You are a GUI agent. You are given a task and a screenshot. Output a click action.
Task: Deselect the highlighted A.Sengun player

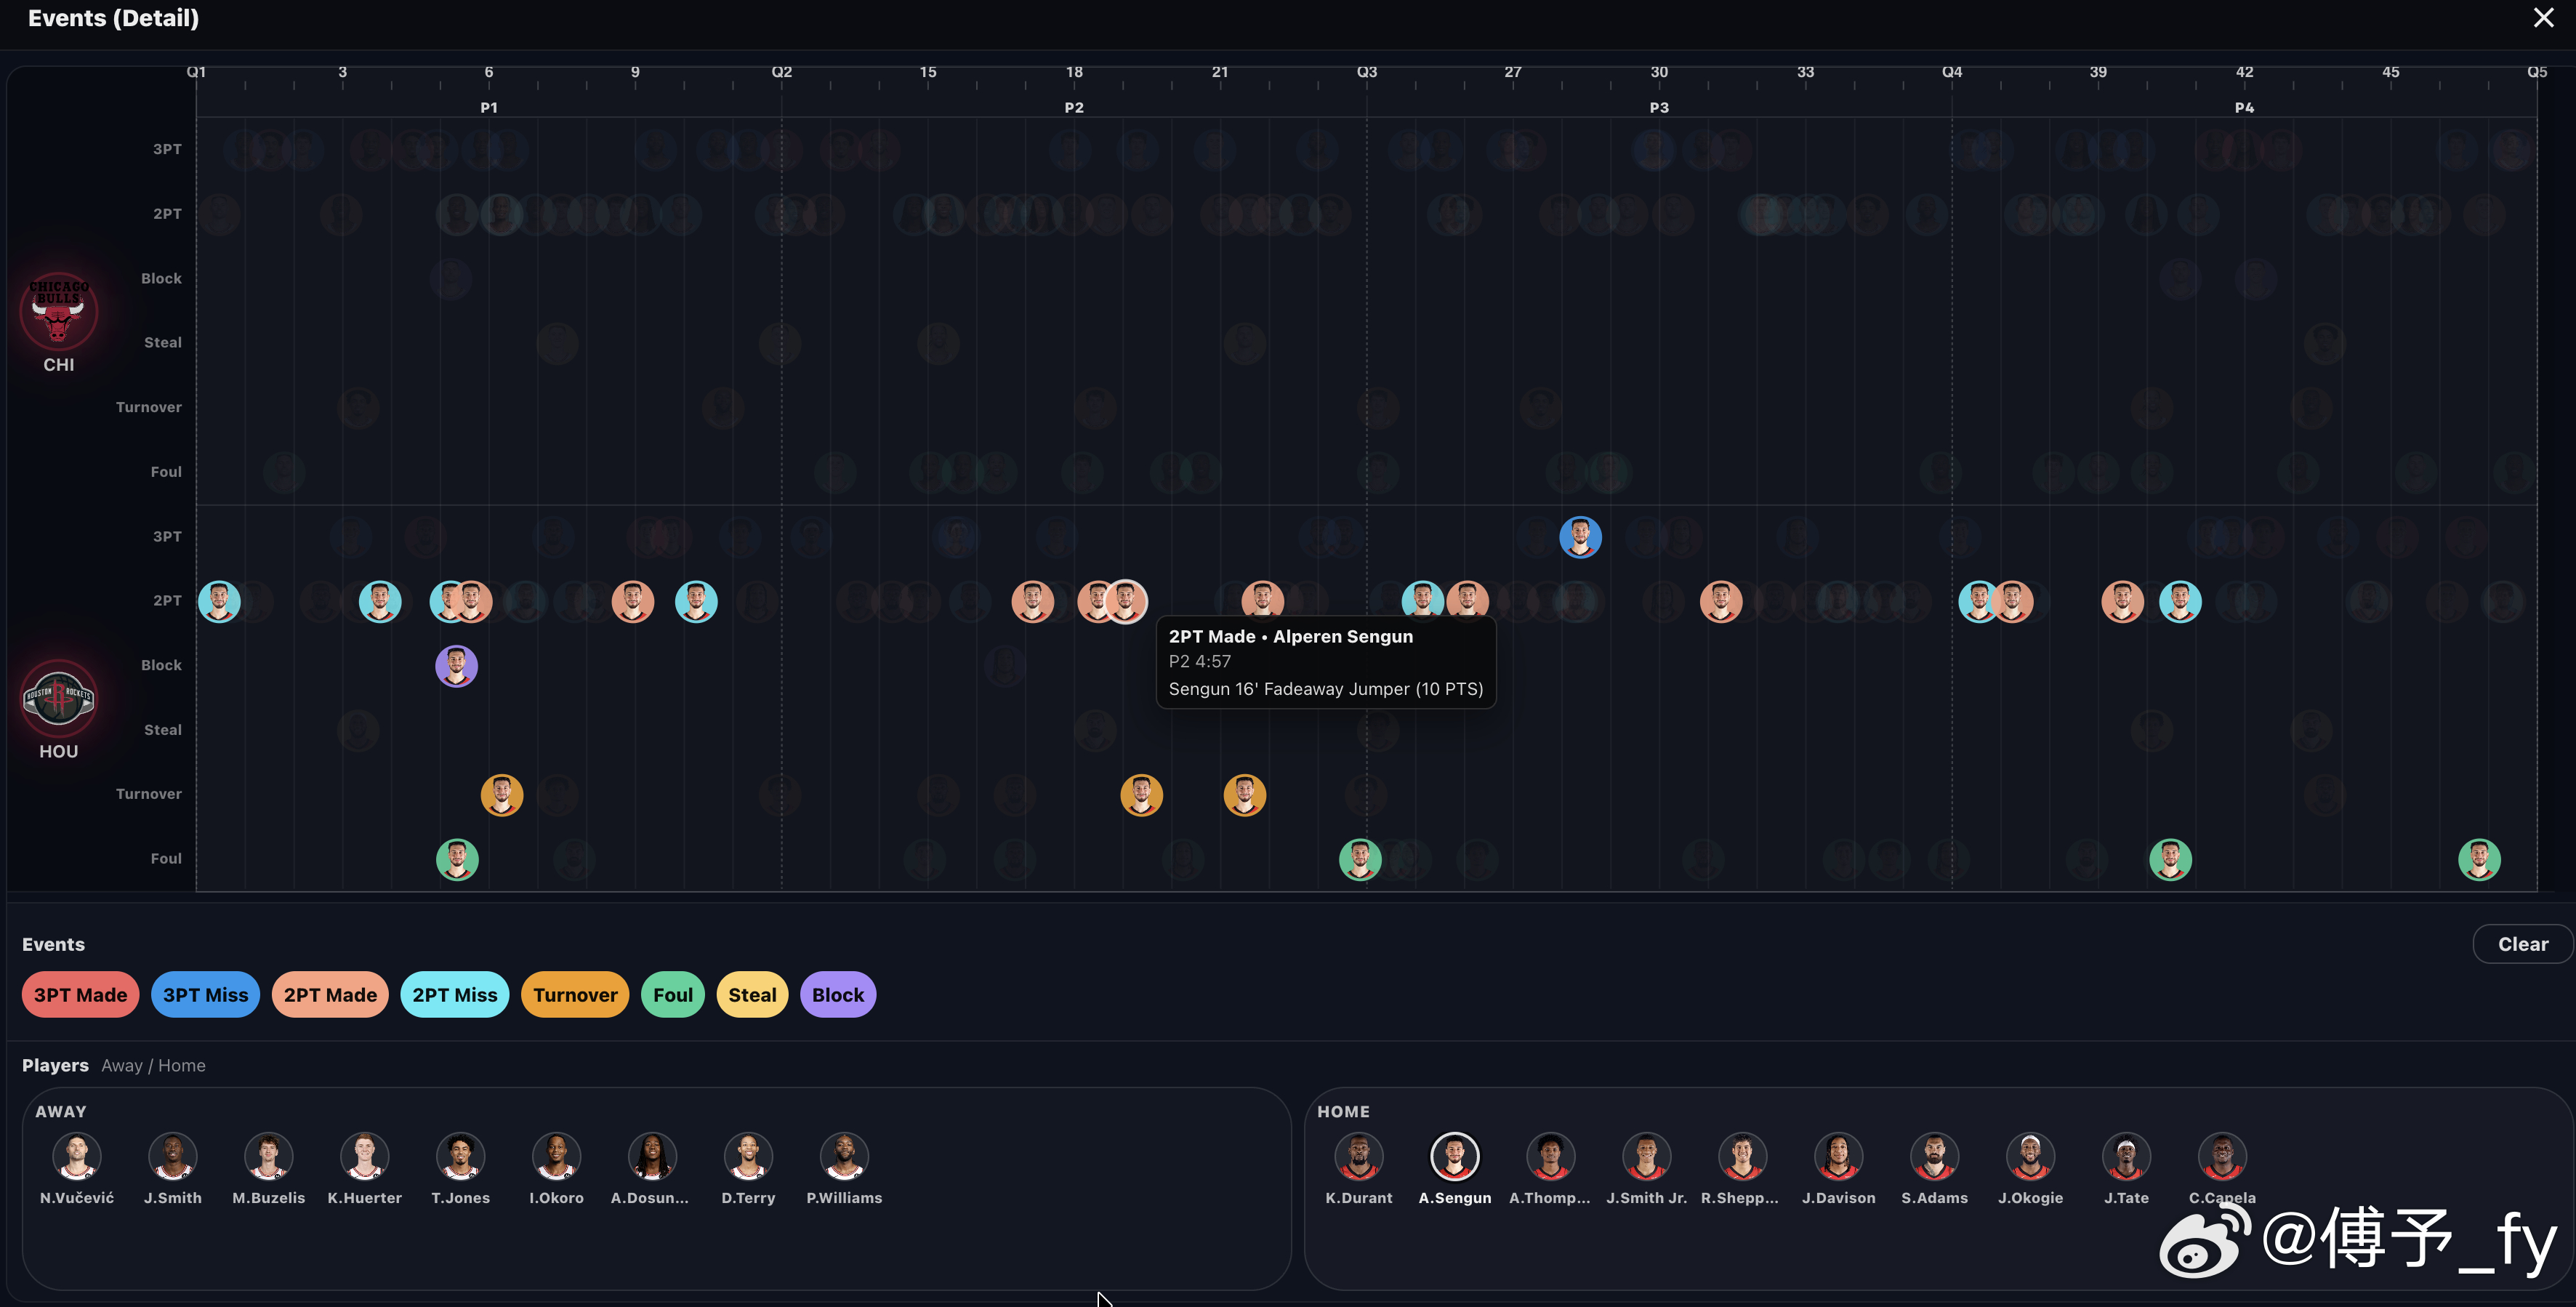[1454, 1157]
